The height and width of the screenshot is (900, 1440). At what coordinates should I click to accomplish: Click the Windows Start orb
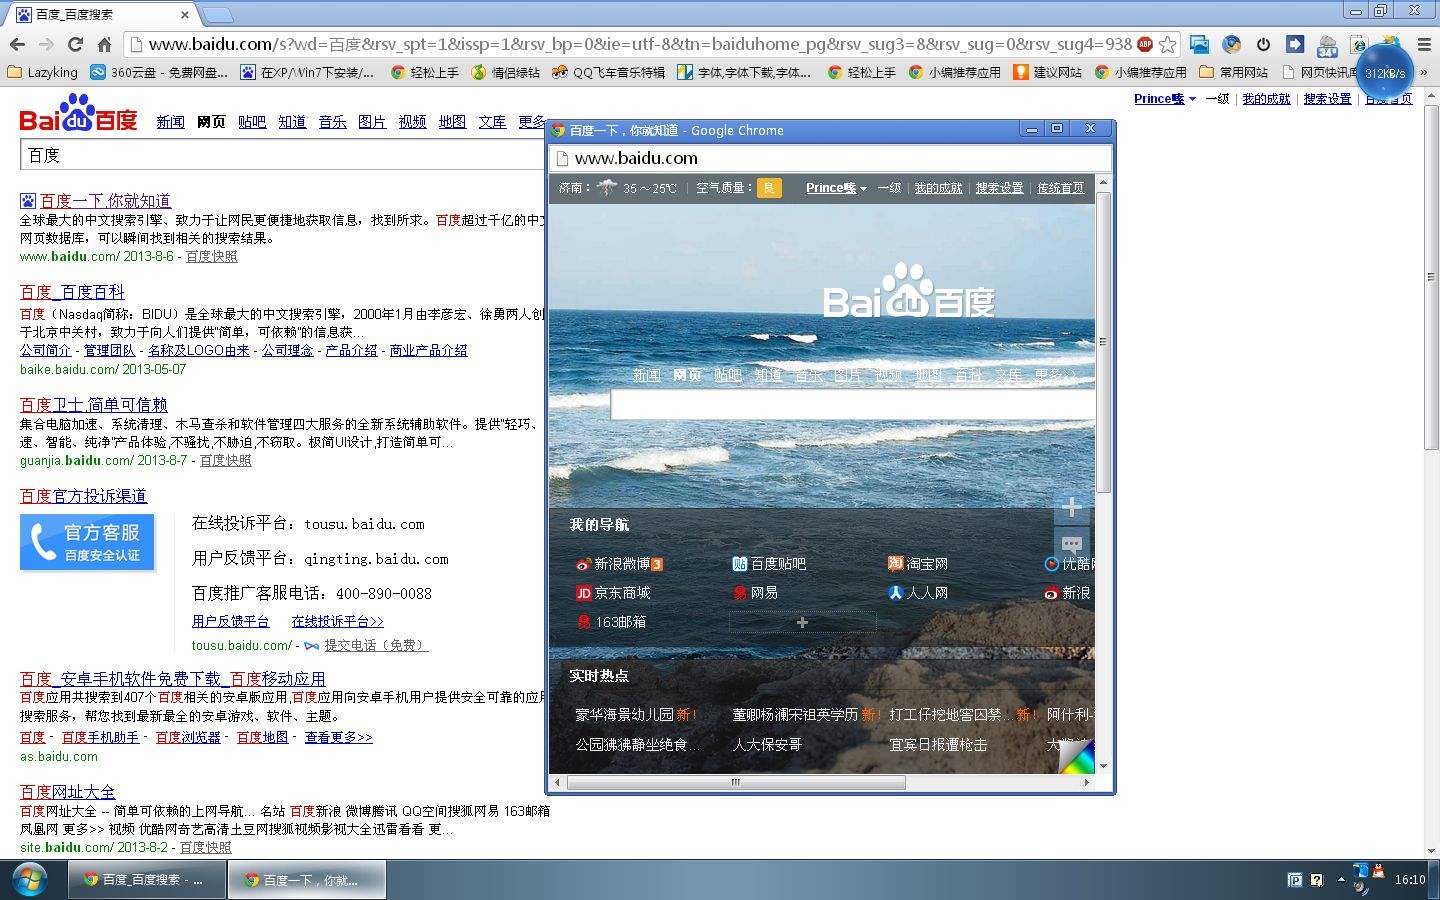(29, 879)
